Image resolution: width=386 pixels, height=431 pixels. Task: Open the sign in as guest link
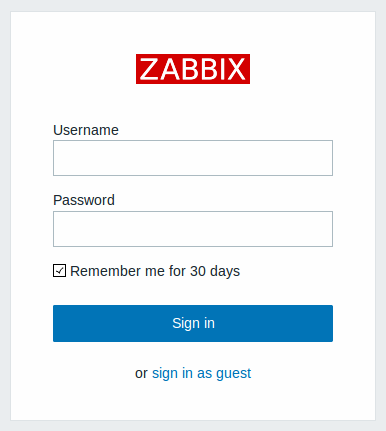click(x=201, y=373)
